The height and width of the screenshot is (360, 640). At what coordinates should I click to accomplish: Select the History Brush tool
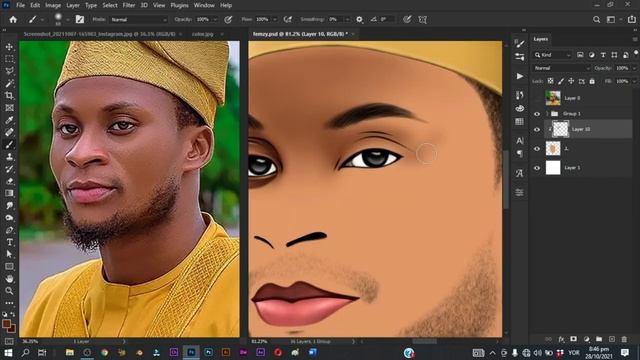pyautogui.click(x=9, y=169)
